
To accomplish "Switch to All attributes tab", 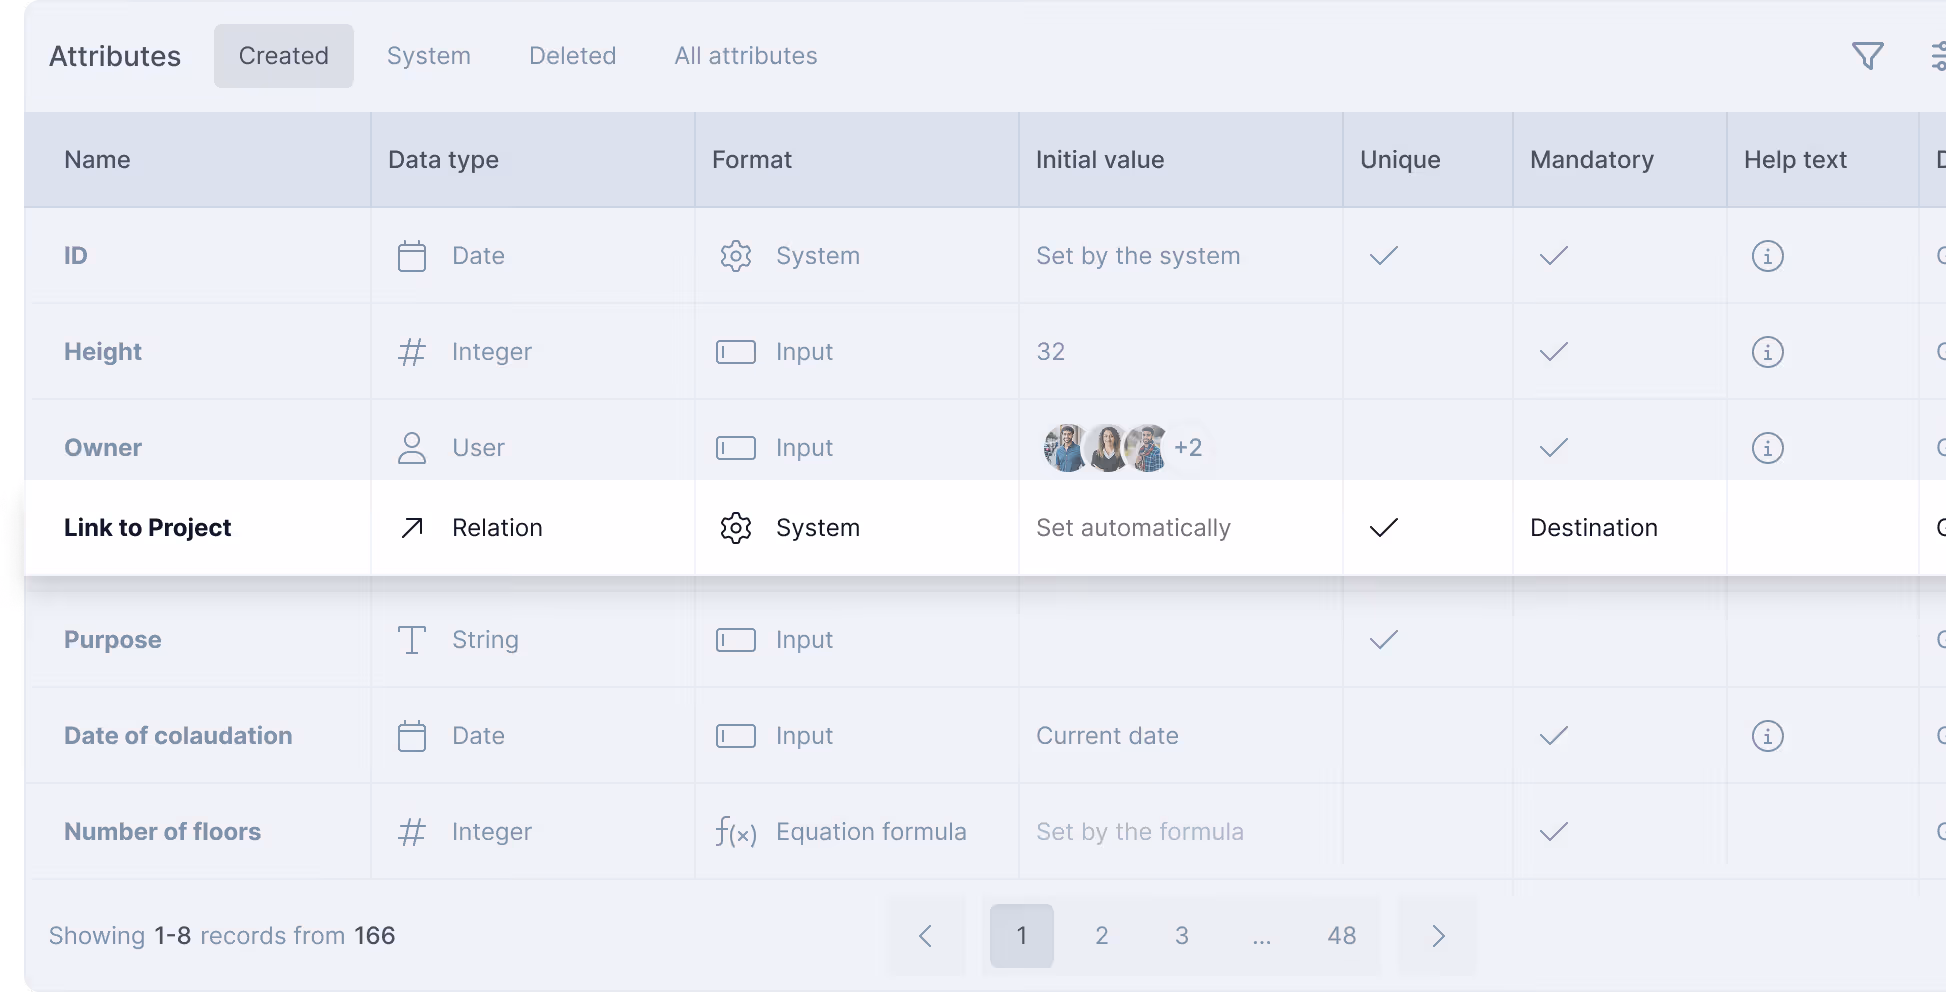I will [746, 56].
